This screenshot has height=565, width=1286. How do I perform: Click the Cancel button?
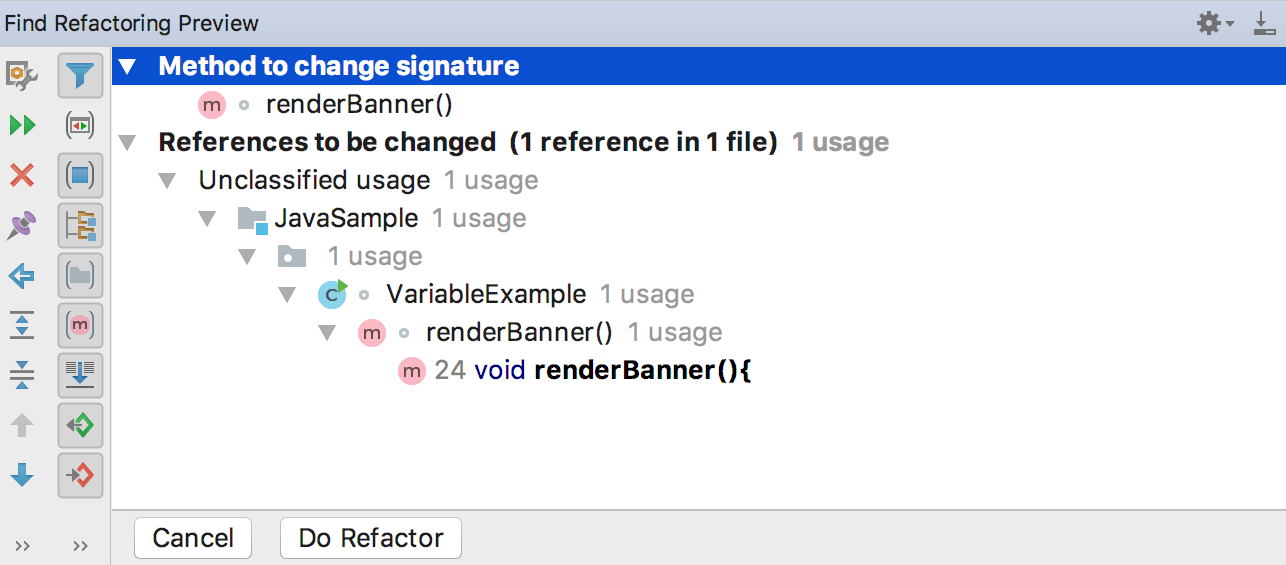[193, 538]
